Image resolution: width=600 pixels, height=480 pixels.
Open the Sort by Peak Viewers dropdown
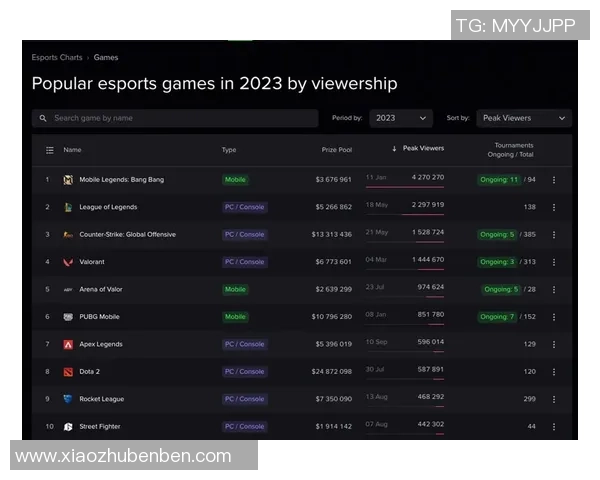coord(524,118)
